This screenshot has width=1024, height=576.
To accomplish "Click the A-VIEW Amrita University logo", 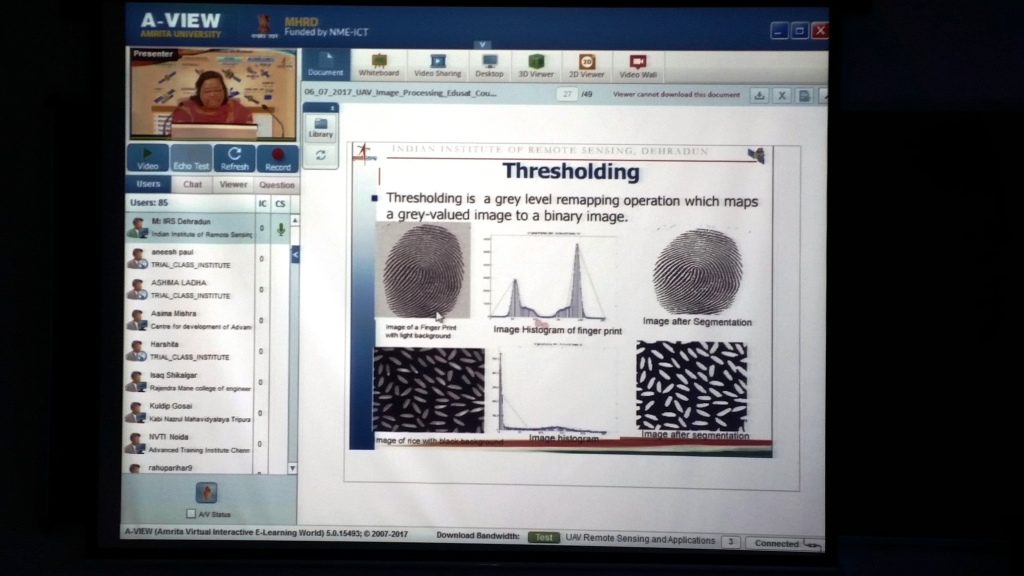I will (x=180, y=25).
